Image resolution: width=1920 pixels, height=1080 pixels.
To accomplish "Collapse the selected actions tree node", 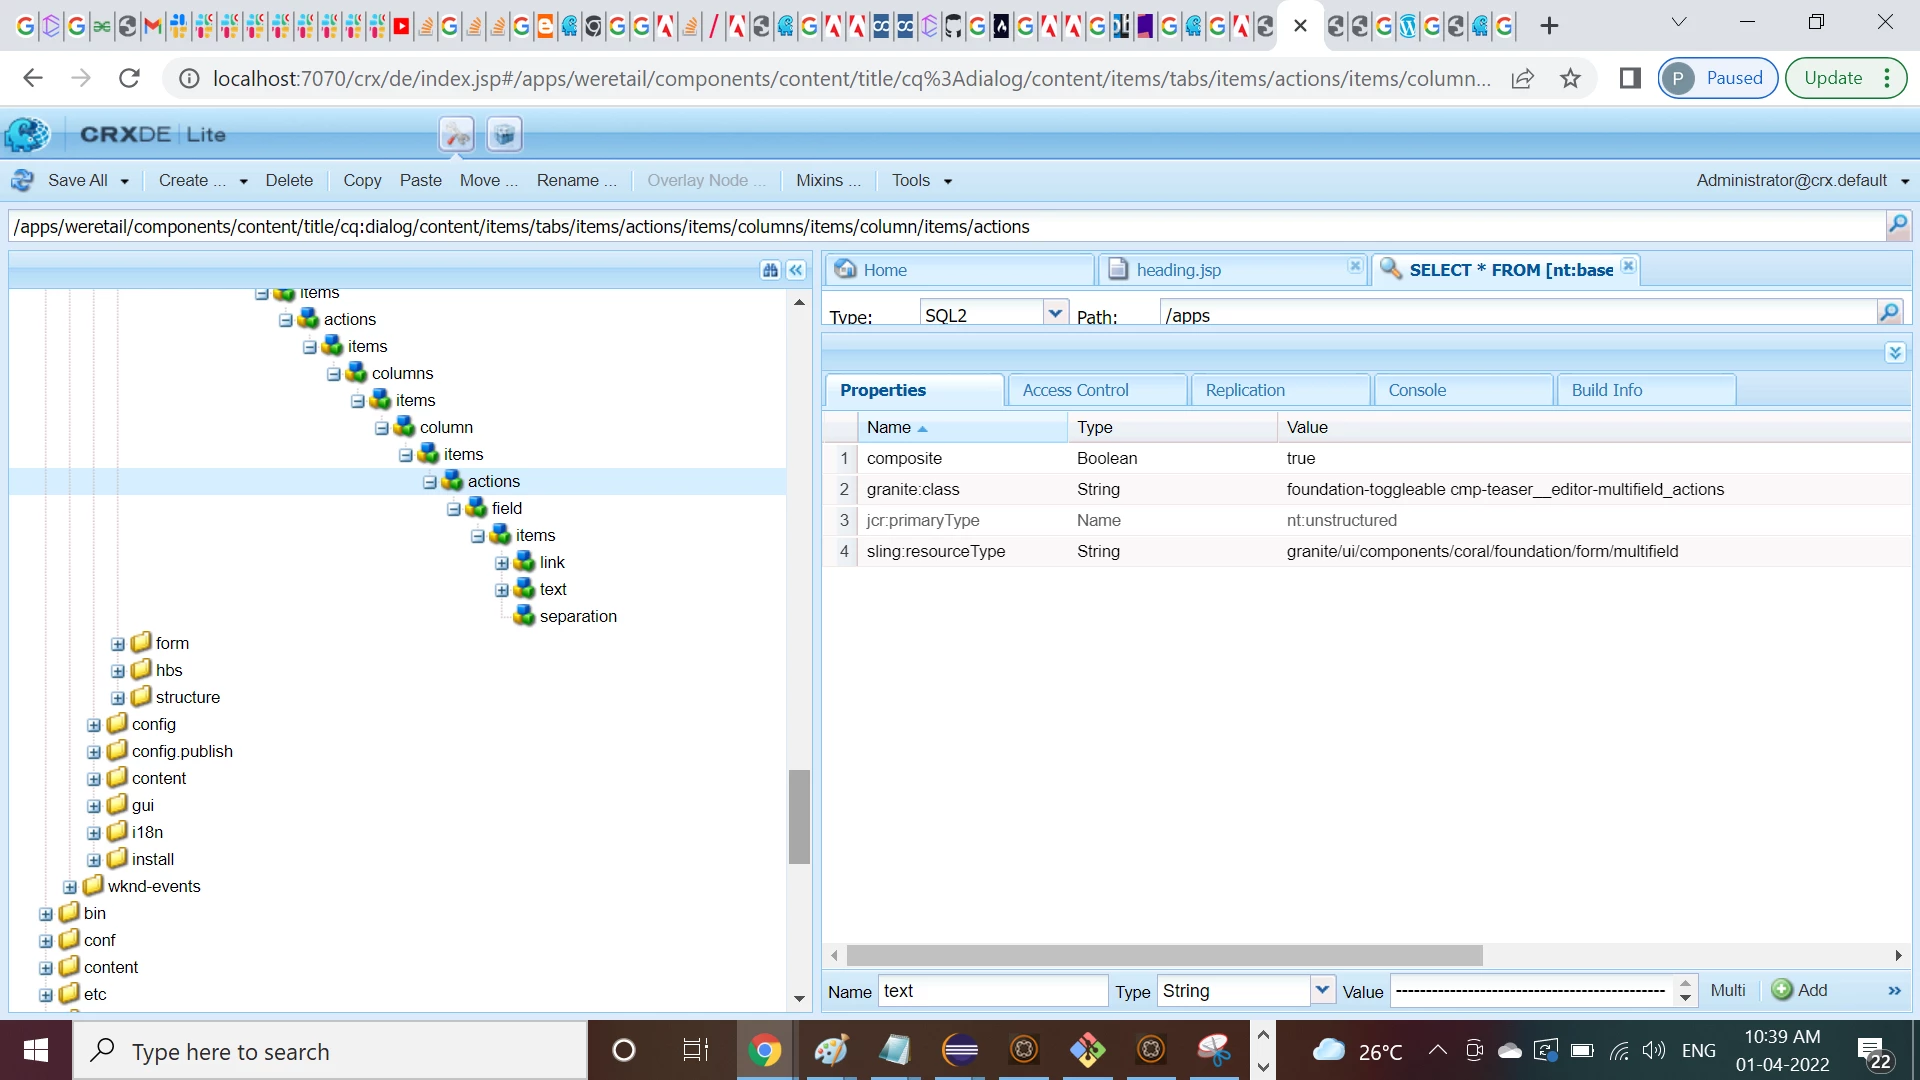I will tap(430, 482).
